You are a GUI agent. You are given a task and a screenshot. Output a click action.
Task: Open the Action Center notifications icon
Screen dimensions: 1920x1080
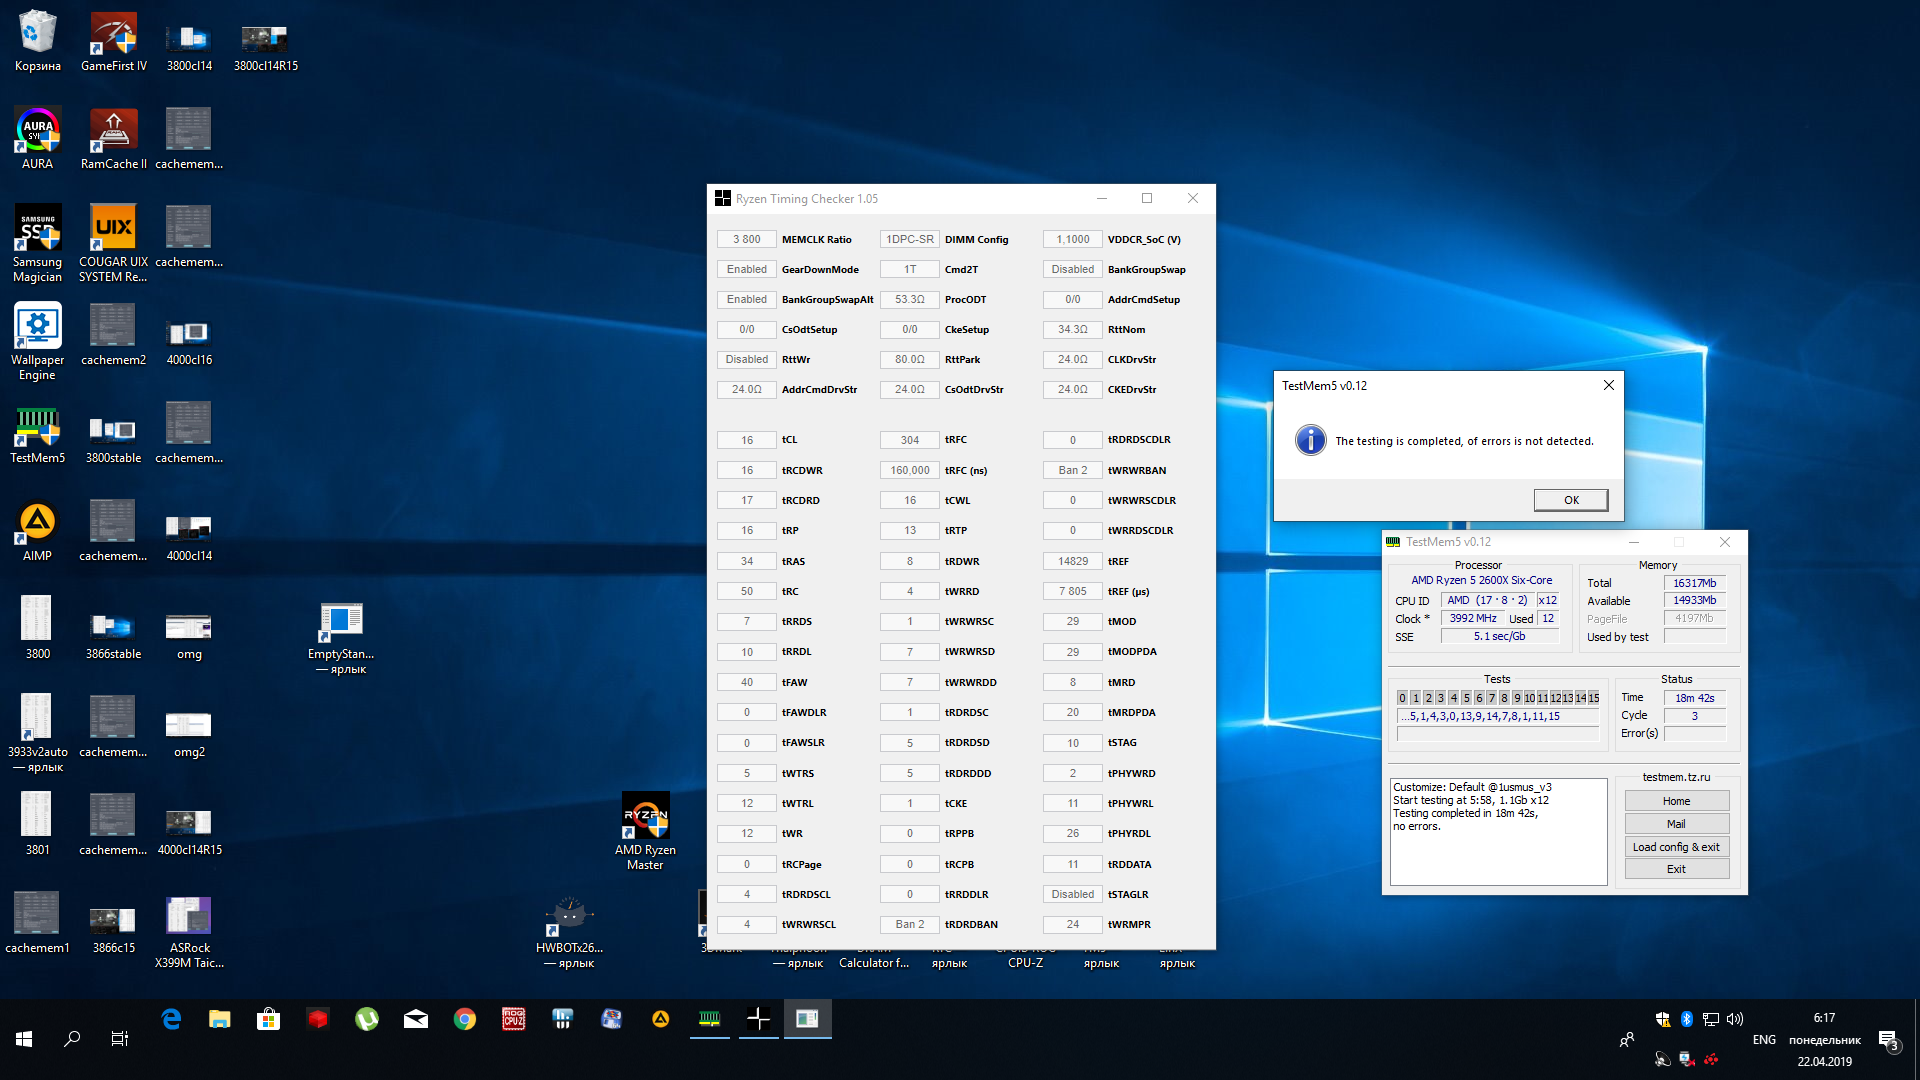tap(1888, 1041)
